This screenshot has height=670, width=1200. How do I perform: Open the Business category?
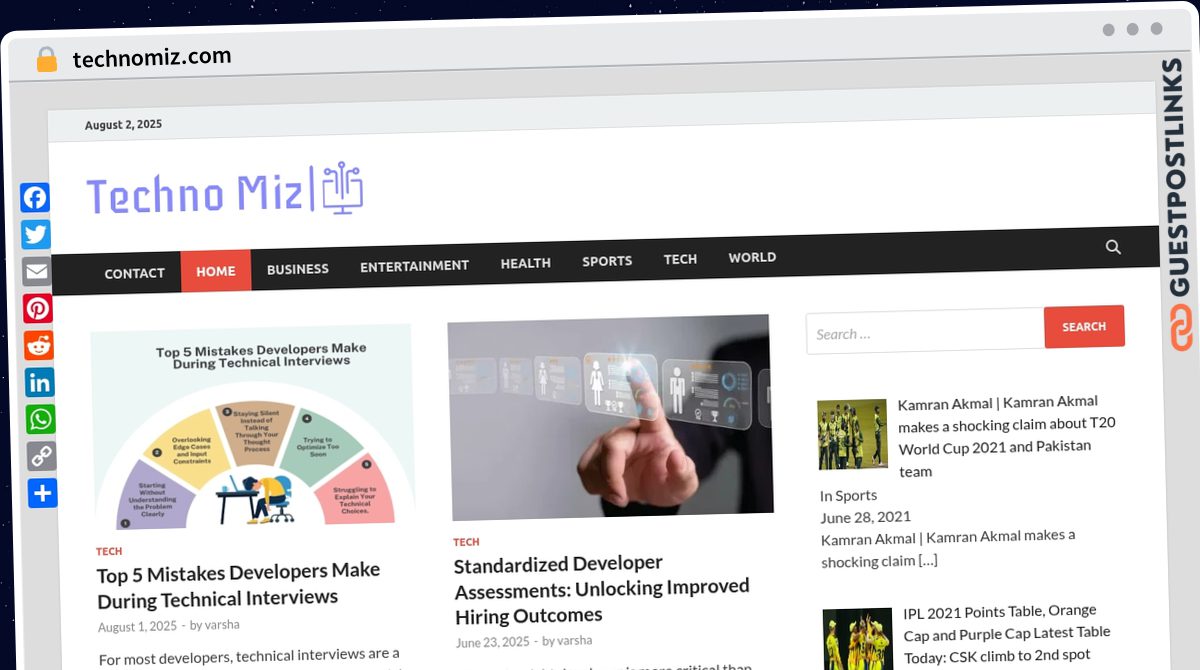point(298,269)
